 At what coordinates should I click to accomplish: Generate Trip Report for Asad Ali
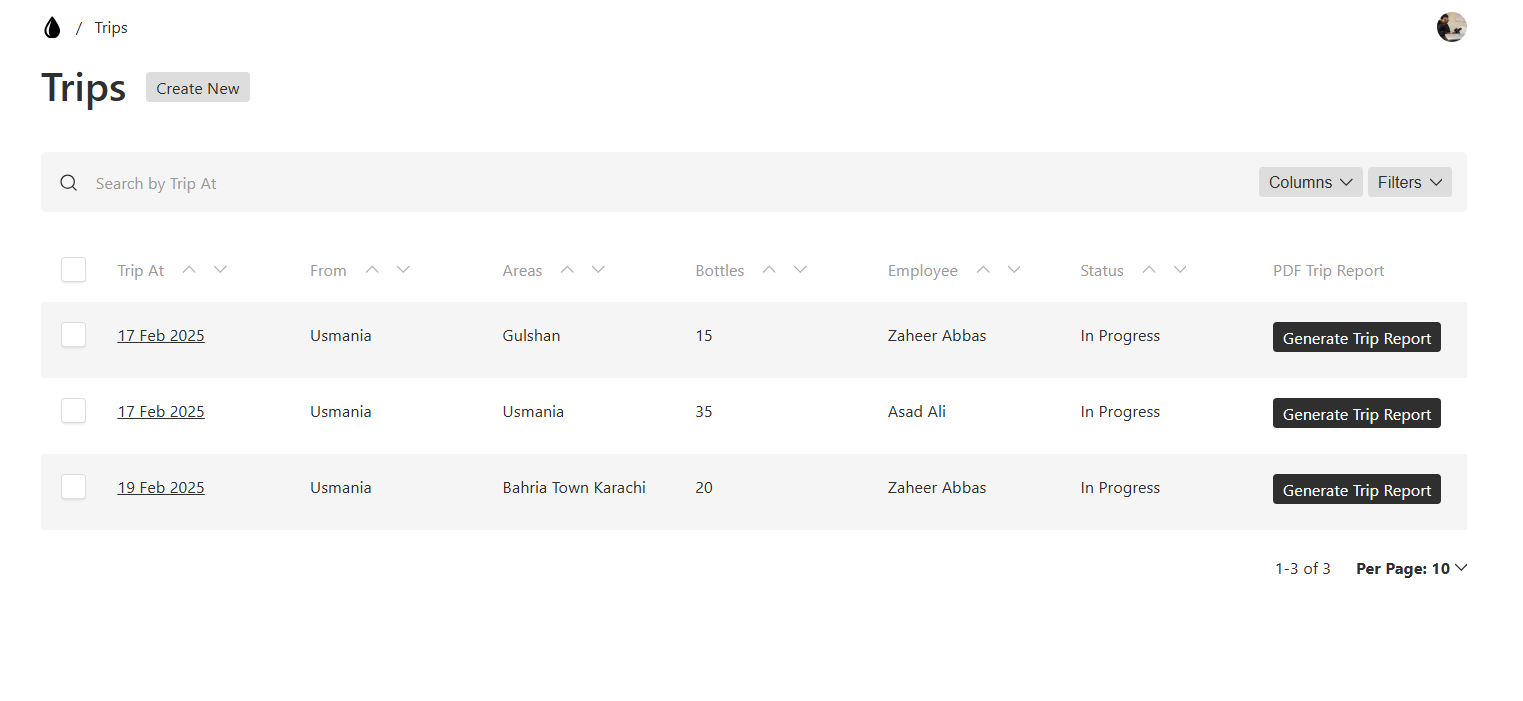pyautogui.click(x=1356, y=414)
